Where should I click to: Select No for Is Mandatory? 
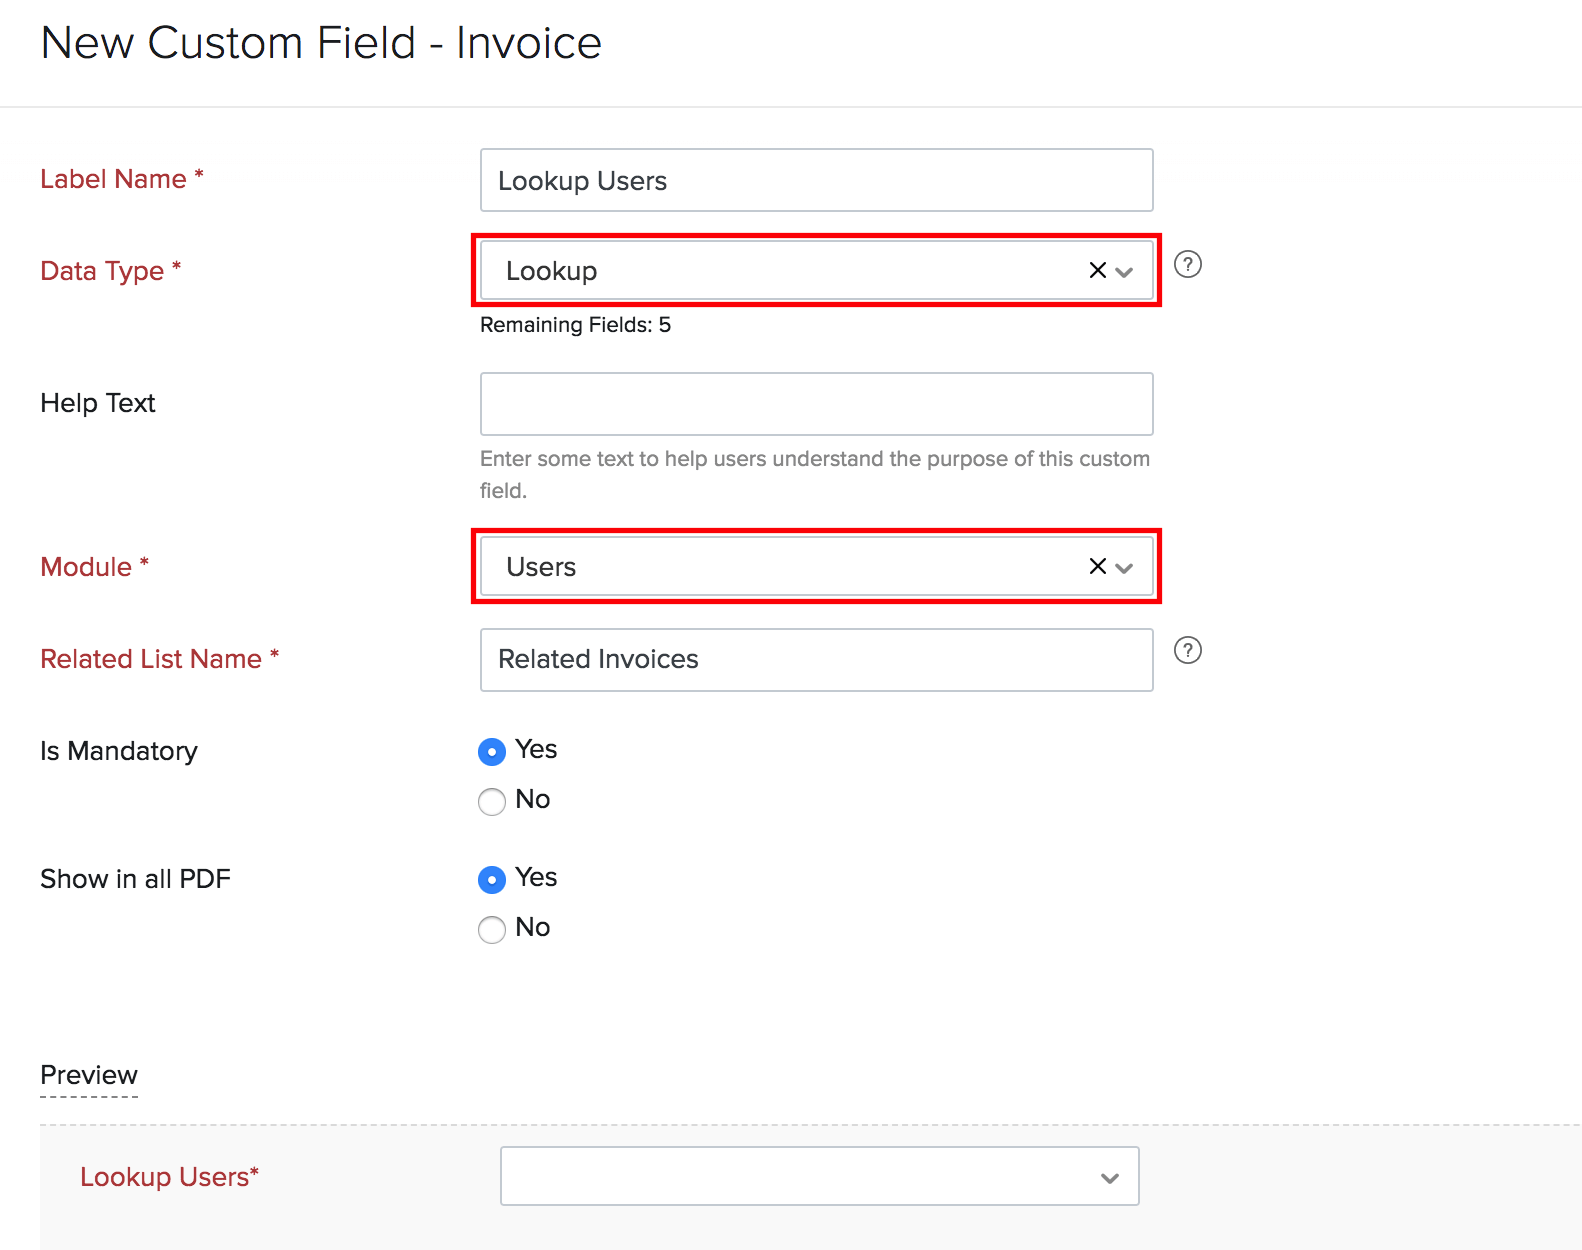(x=492, y=801)
